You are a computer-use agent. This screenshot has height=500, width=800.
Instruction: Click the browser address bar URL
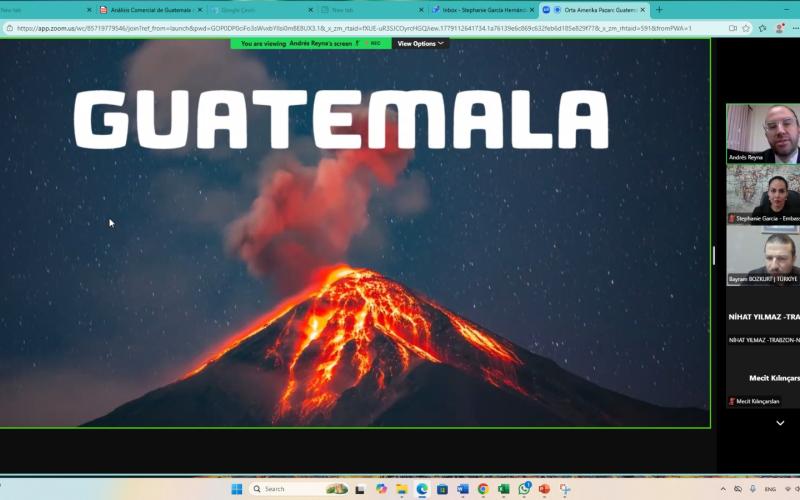(354, 29)
